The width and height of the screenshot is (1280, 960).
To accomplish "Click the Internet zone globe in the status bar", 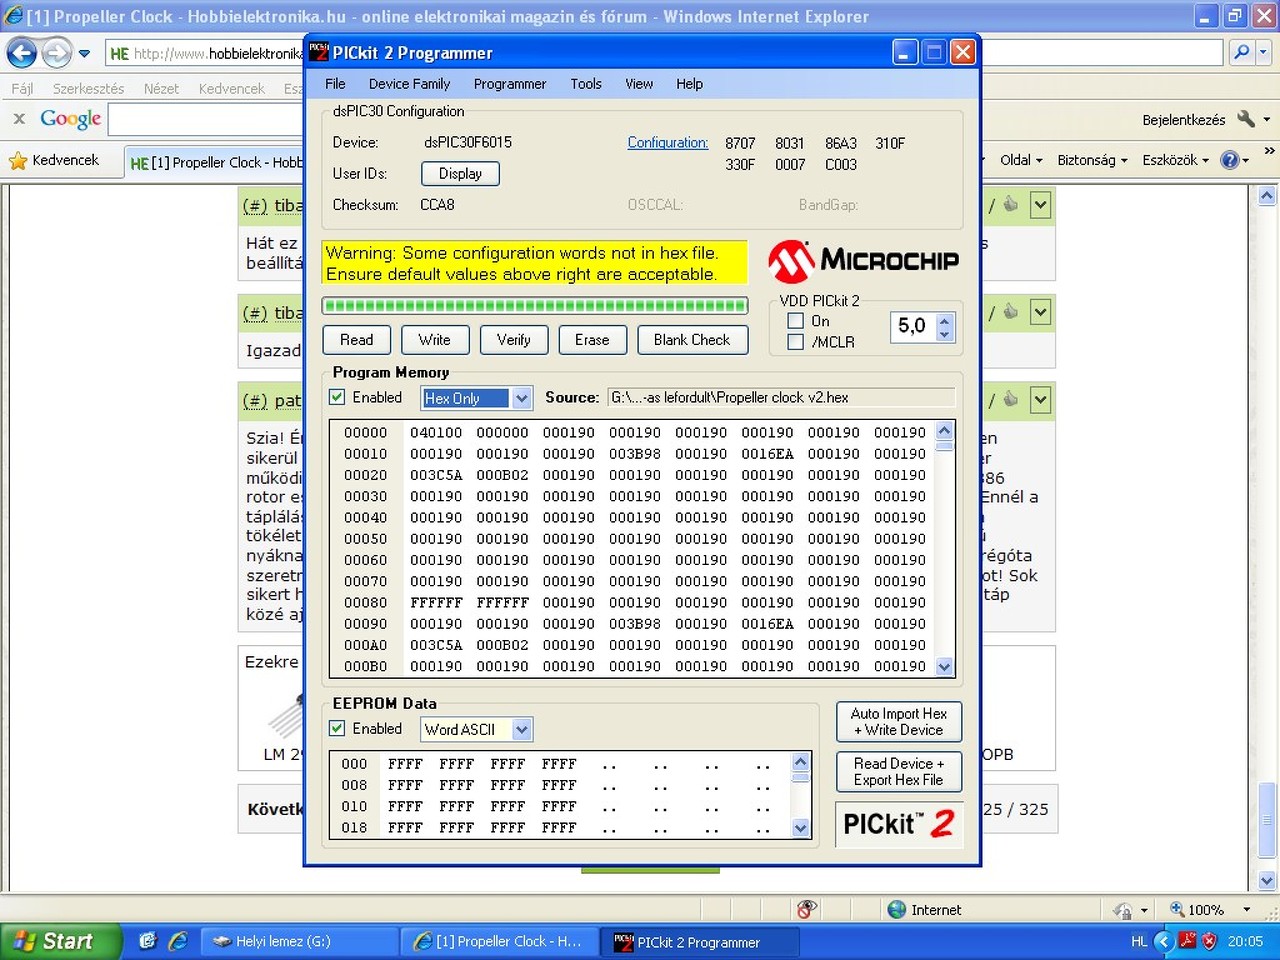I will (897, 909).
